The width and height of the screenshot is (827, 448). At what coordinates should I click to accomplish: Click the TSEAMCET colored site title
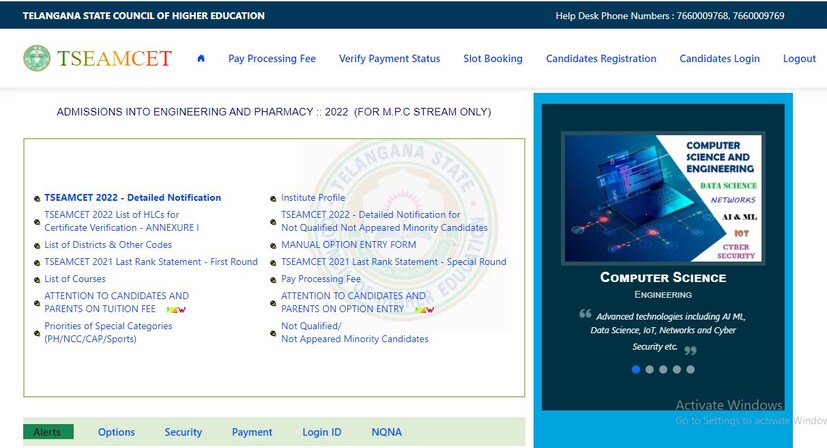[114, 58]
